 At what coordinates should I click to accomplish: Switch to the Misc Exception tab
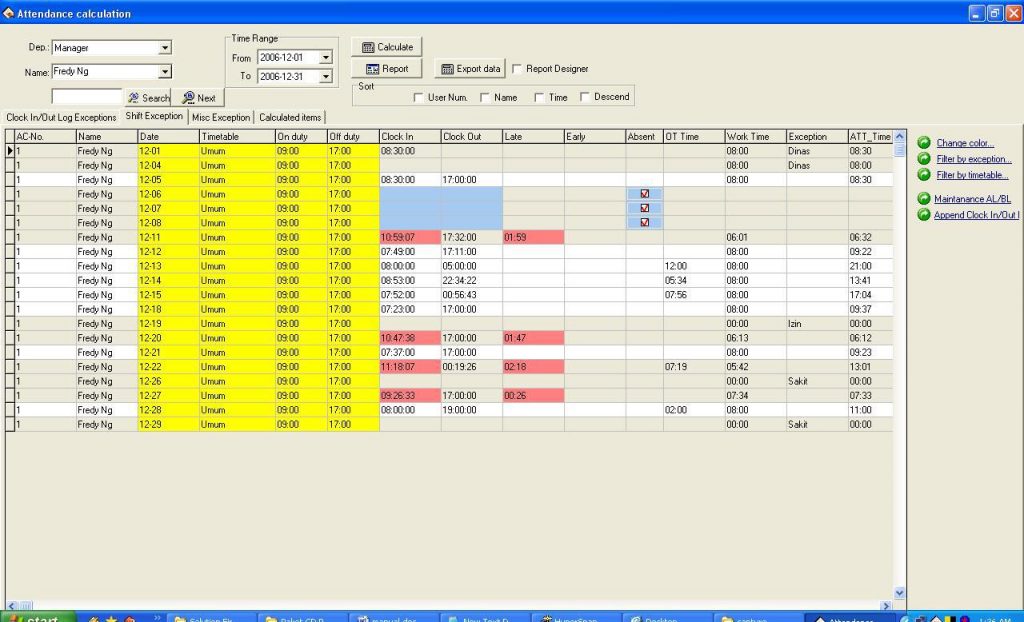point(220,116)
